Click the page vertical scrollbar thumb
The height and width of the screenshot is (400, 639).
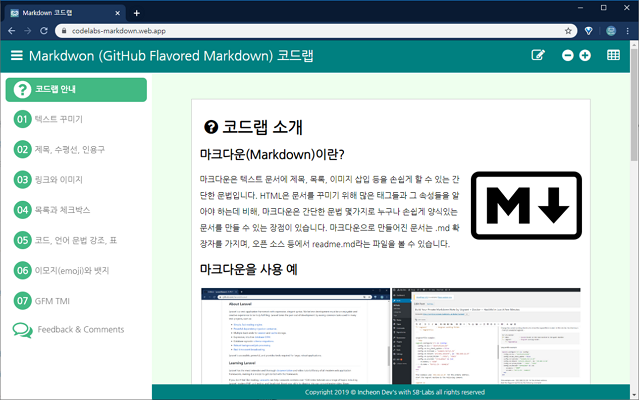tap(634, 106)
